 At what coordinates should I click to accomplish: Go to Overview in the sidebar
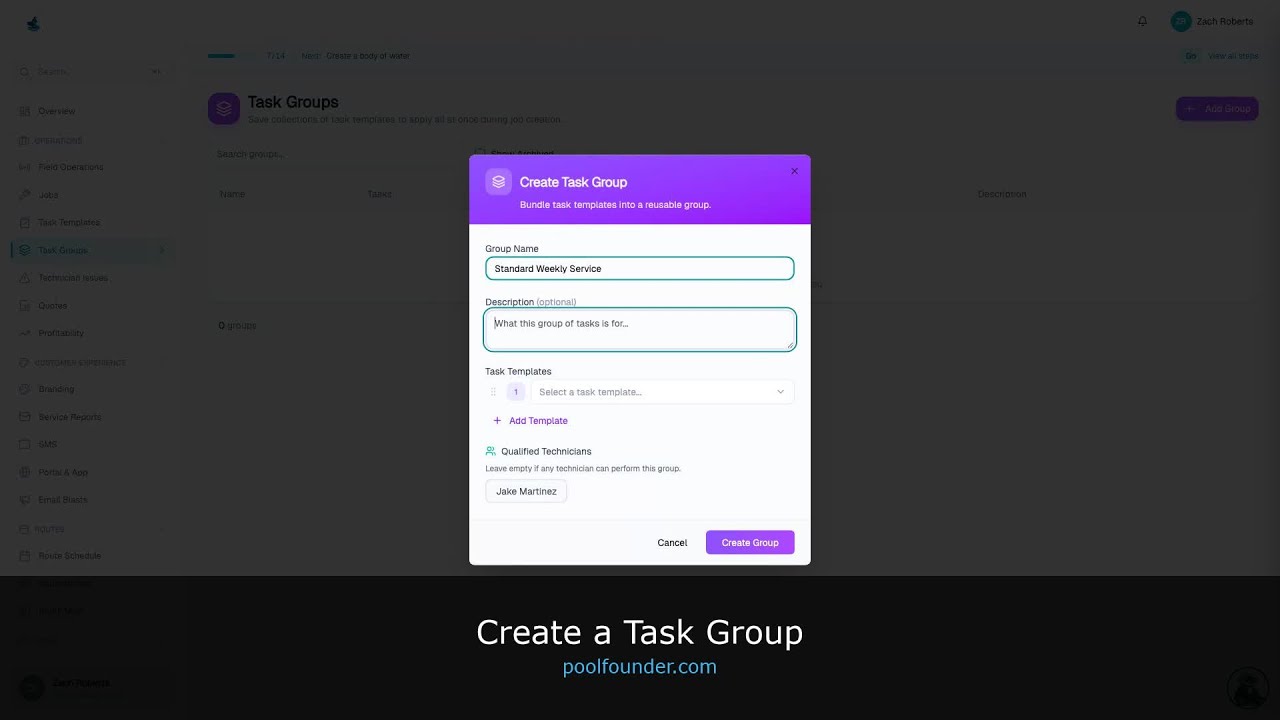pos(57,111)
